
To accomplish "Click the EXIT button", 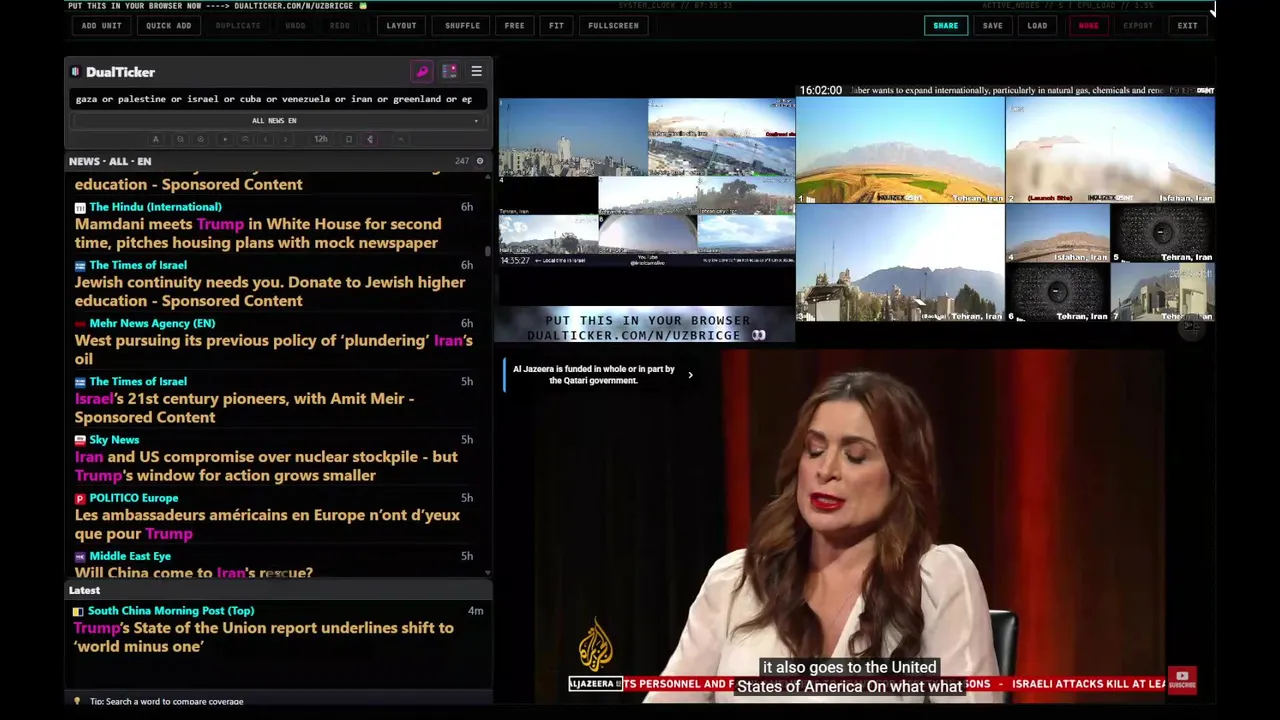I will (1188, 25).
